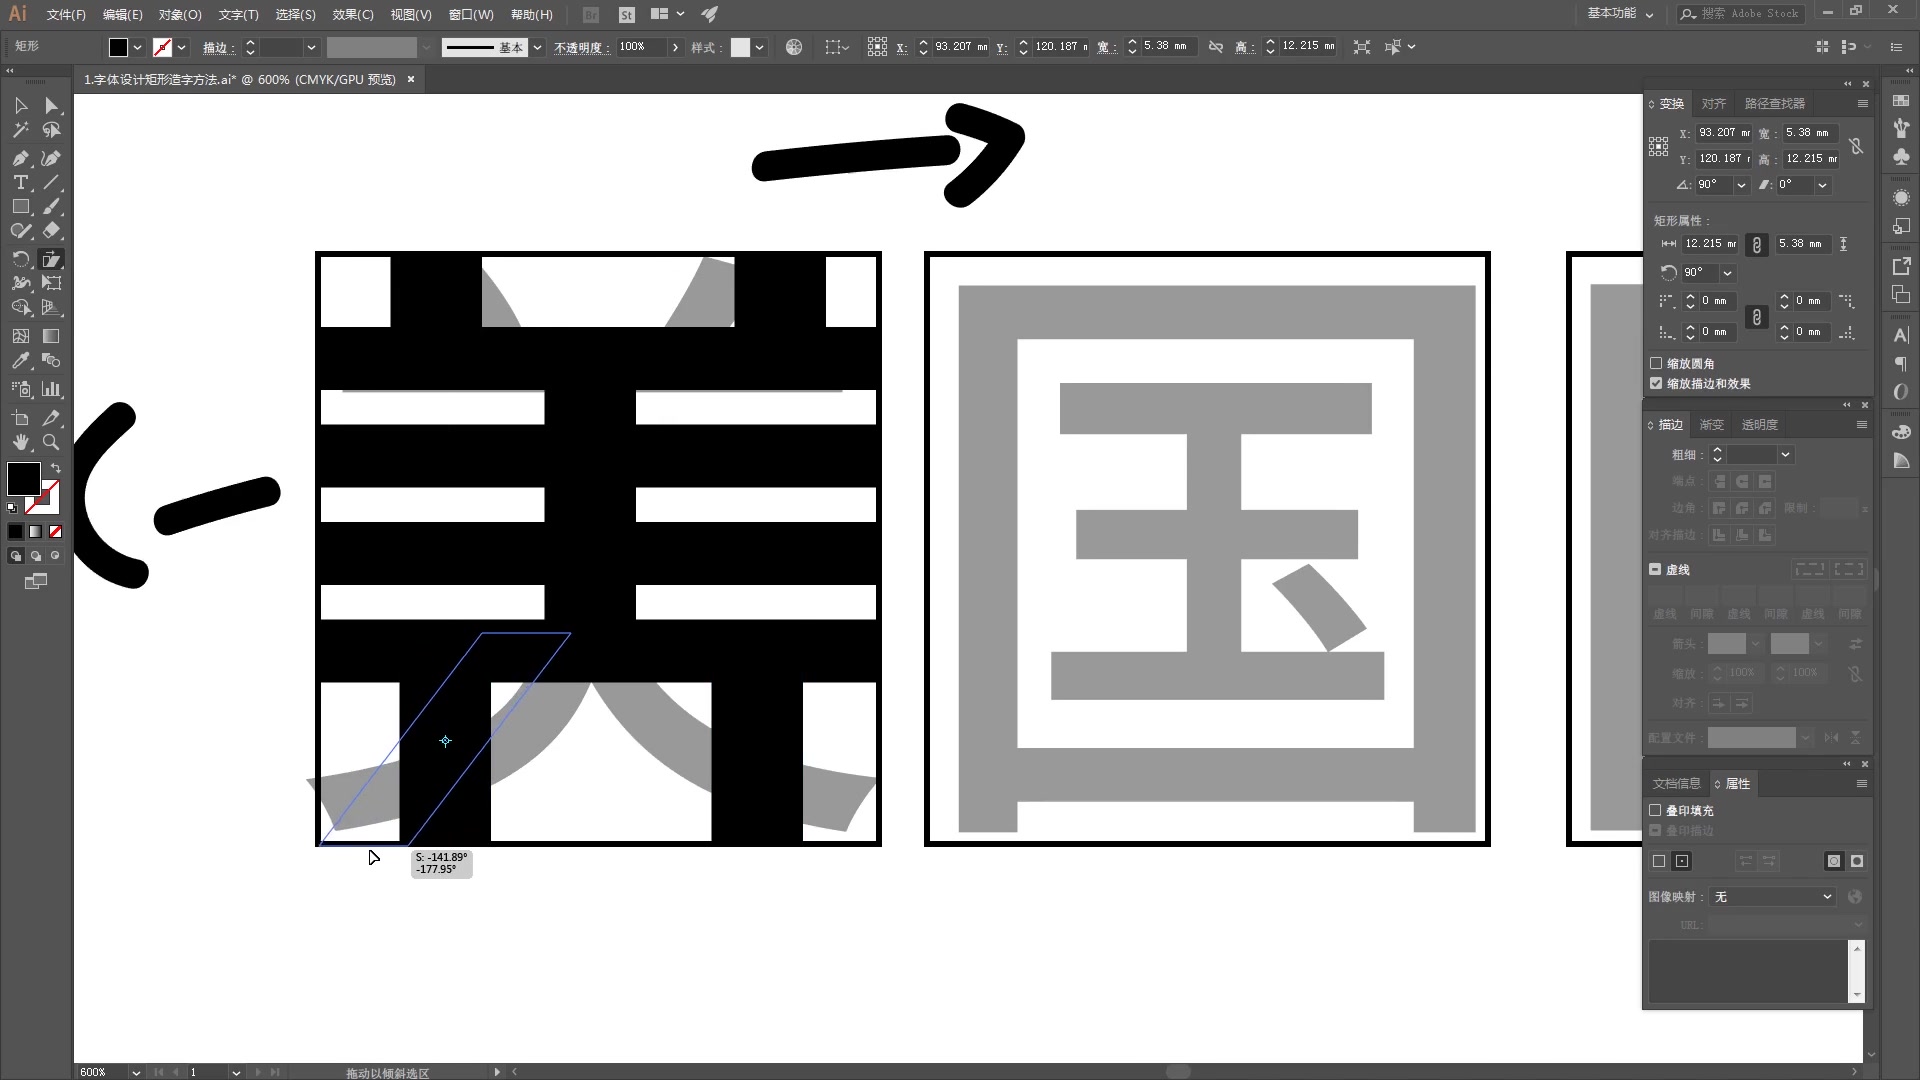The image size is (1920, 1080).
Task: Open the Align panel icon
Action: (1713, 103)
